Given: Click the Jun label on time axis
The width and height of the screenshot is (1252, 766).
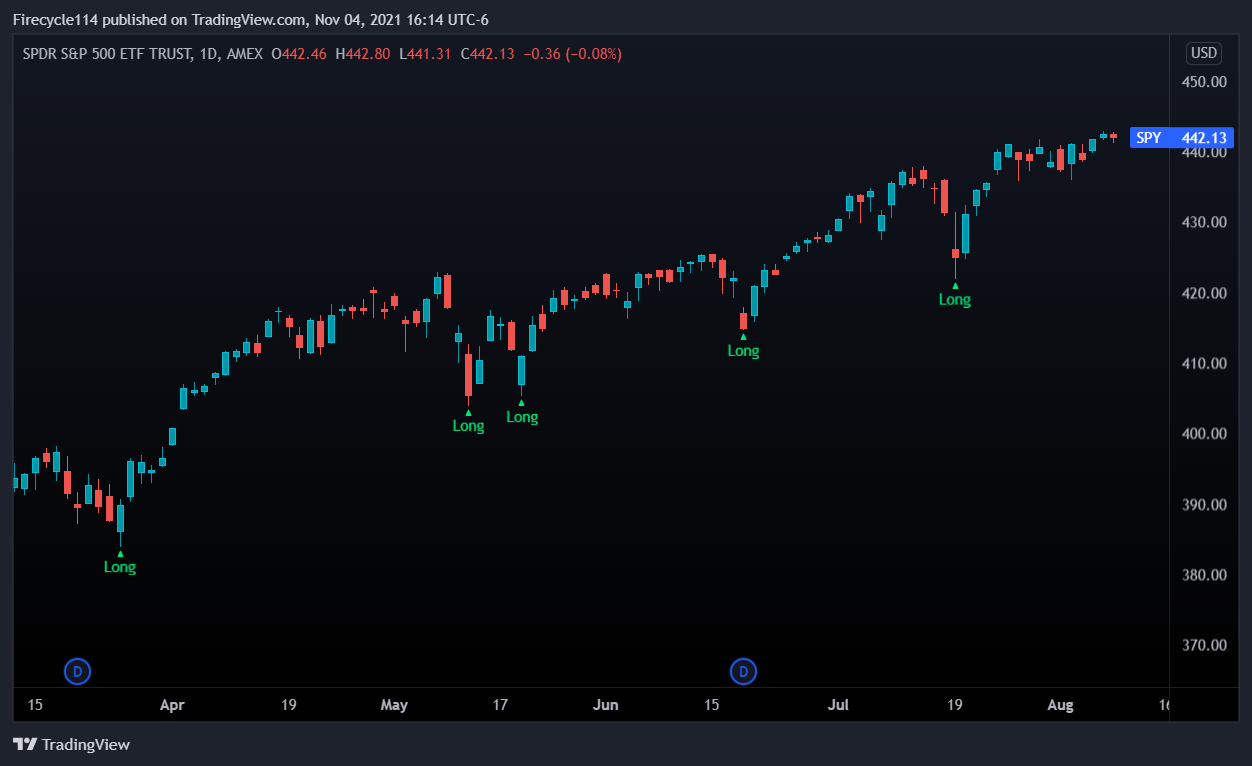Looking at the screenshot, I should pos(605,705).
